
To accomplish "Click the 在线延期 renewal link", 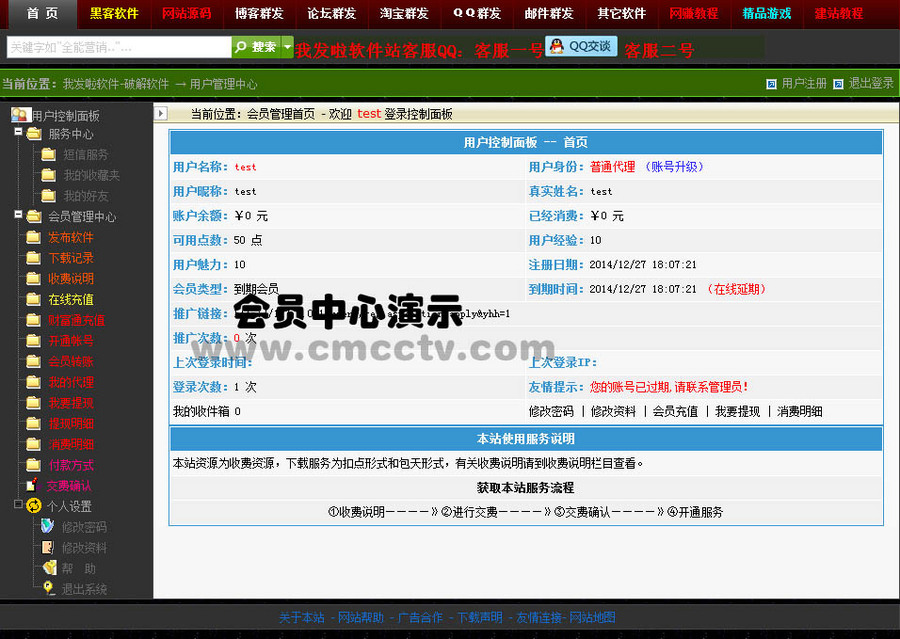I will [x=737, y=289].
